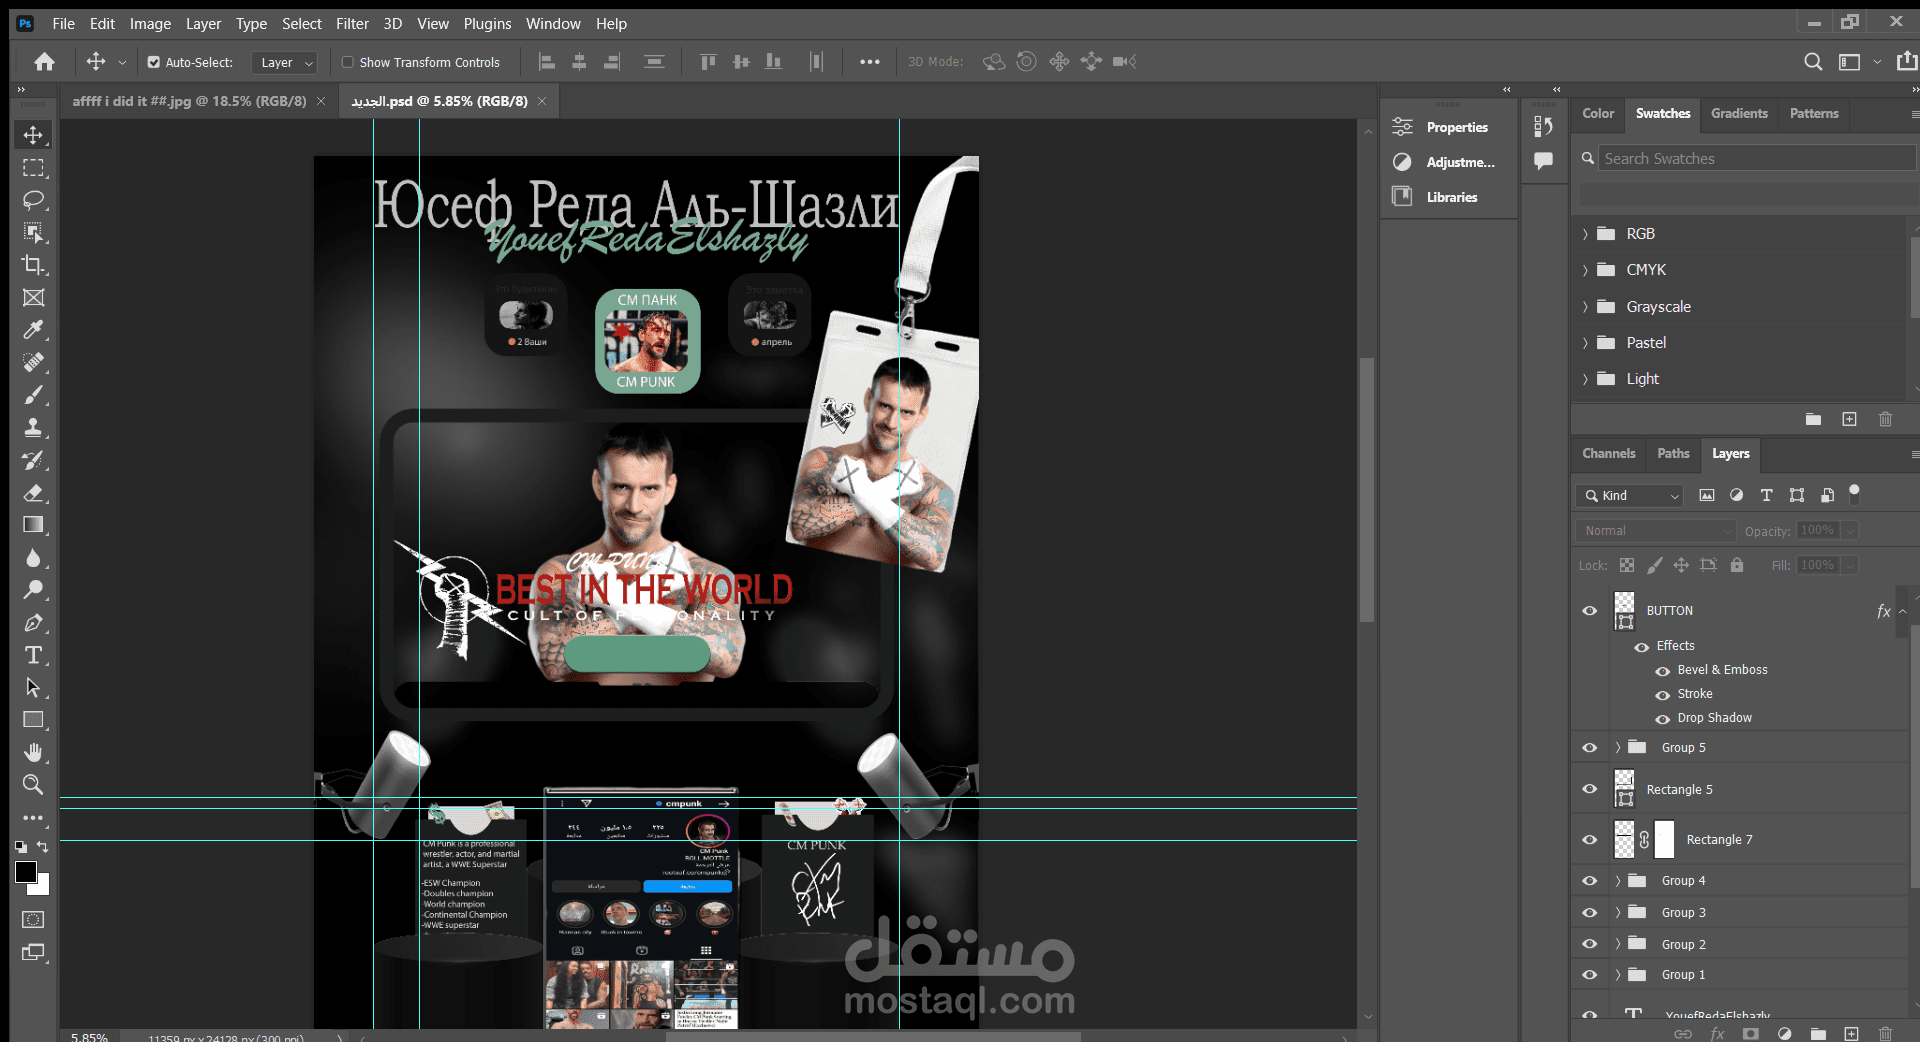1920x1042 pixels.
Task: Hide the Bevel & Emboss effect
Action: (x=1663, y=671)
